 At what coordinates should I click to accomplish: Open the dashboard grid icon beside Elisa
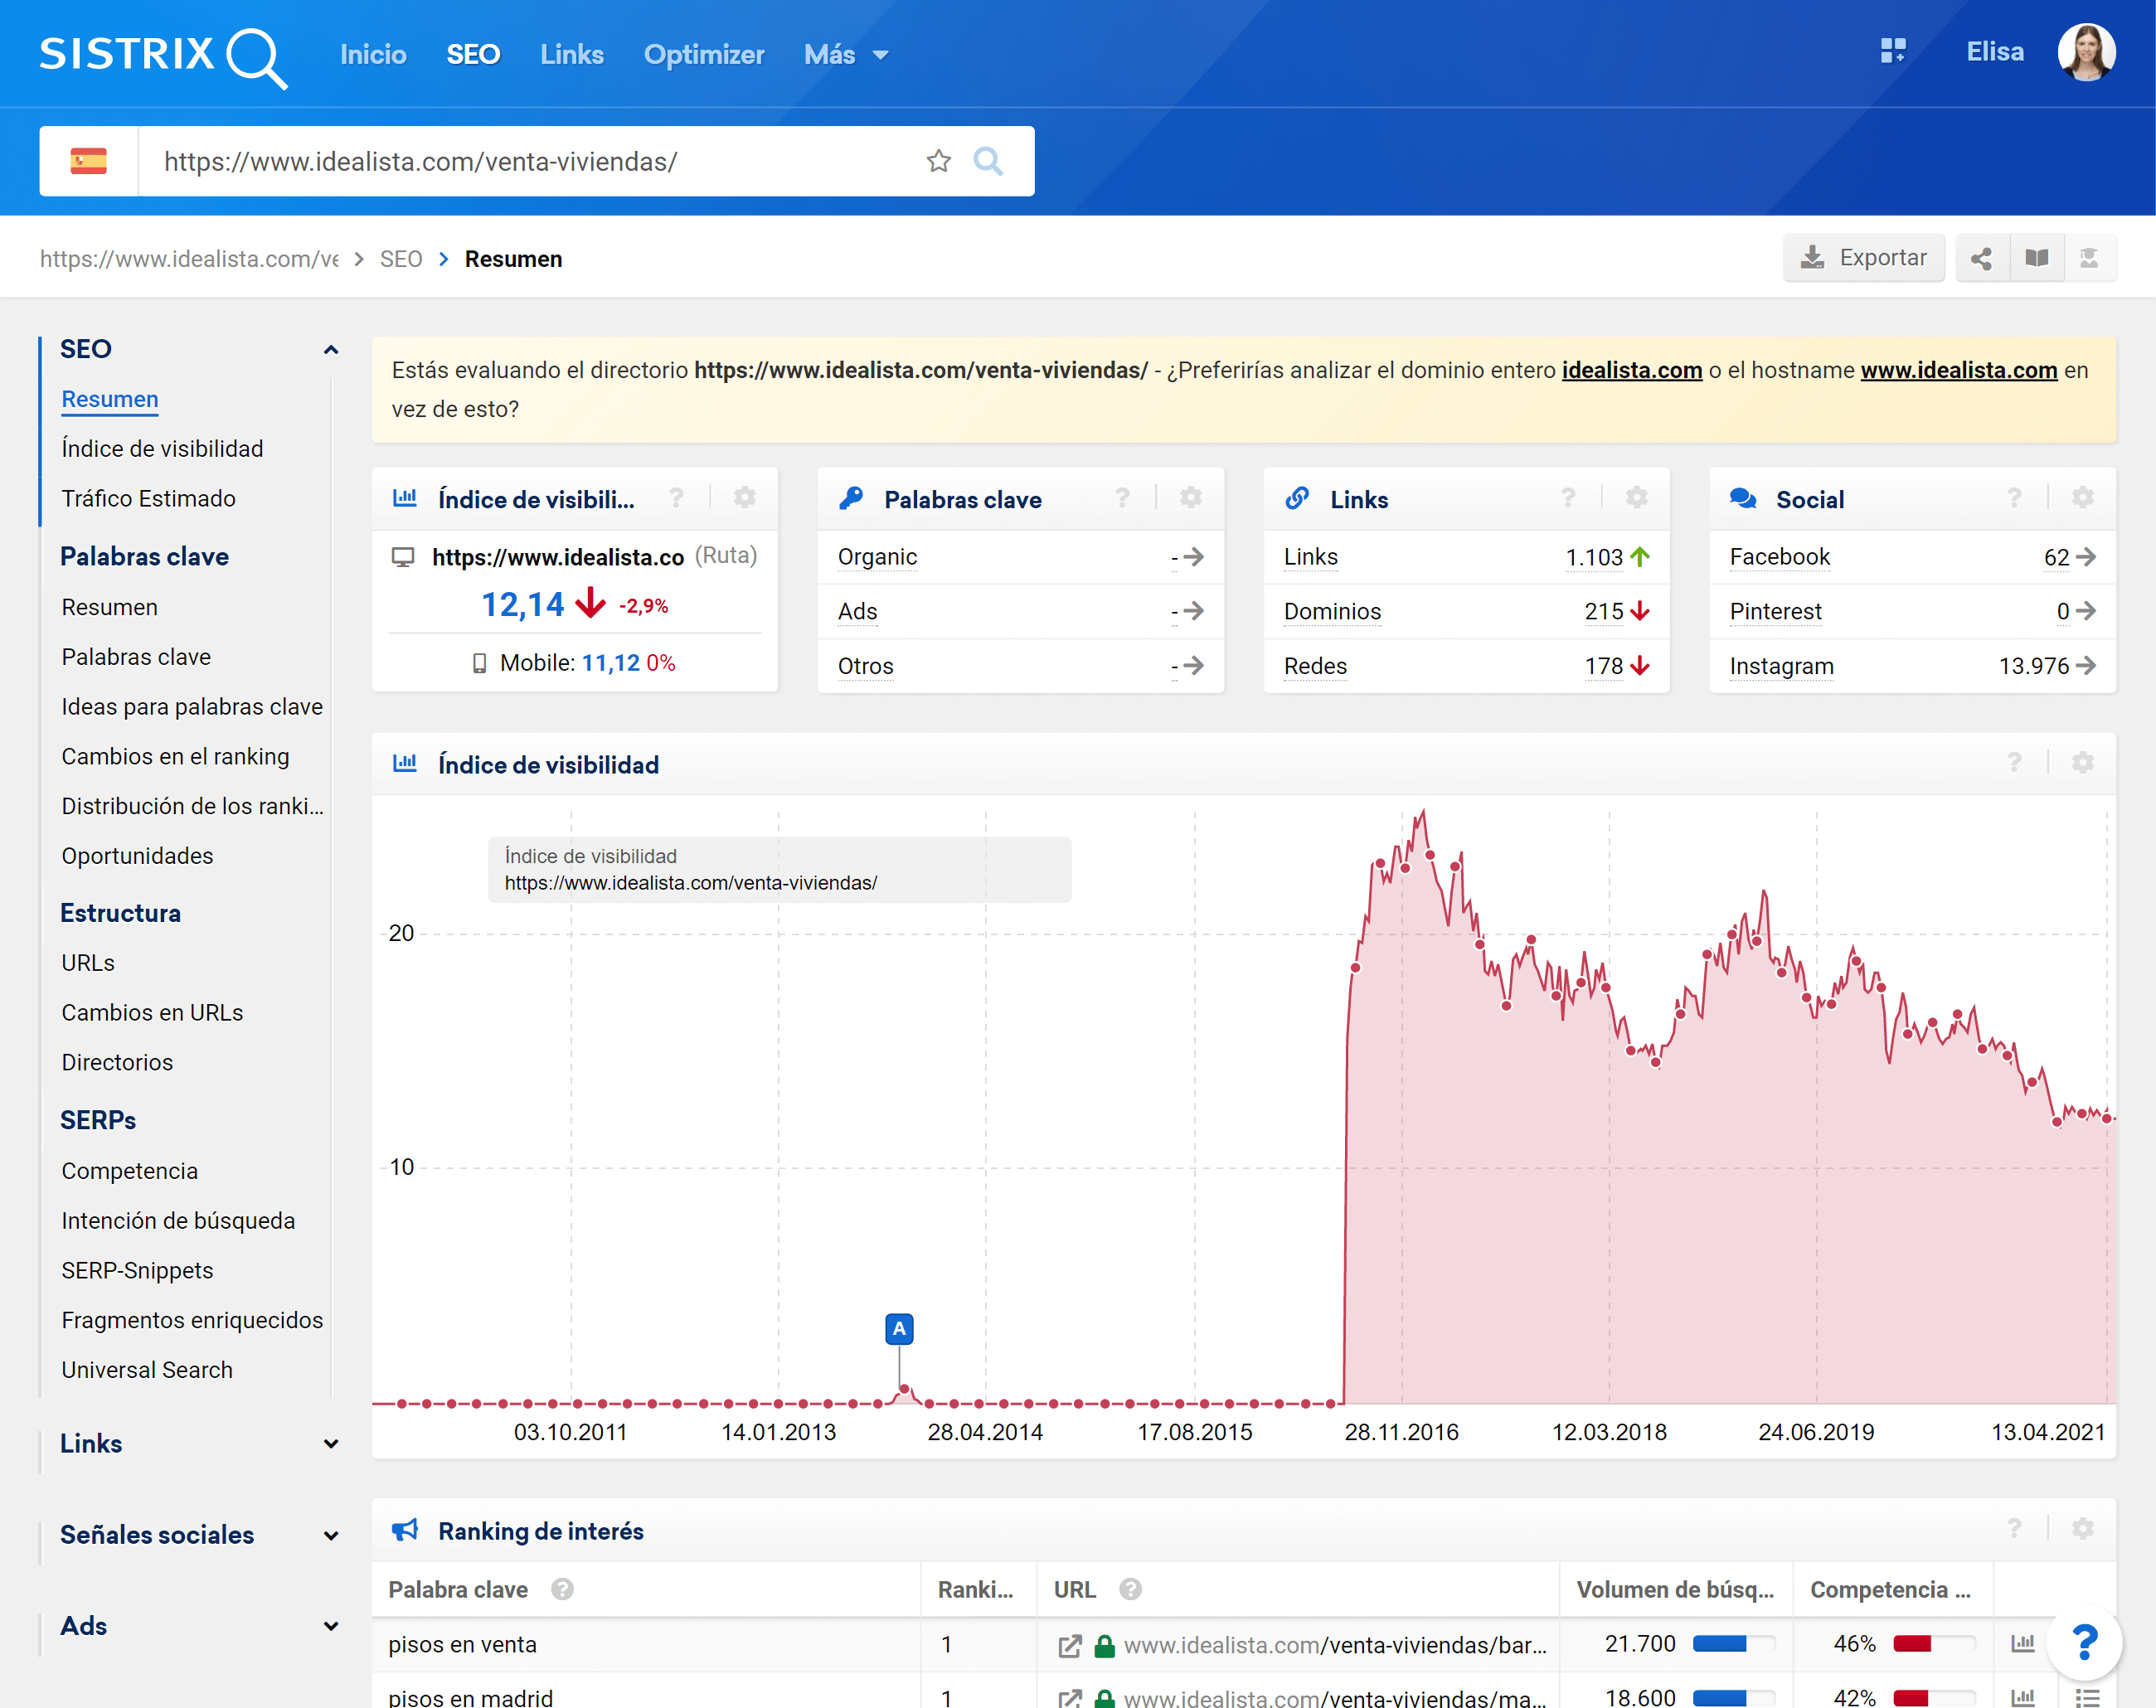coord(1892,52)
